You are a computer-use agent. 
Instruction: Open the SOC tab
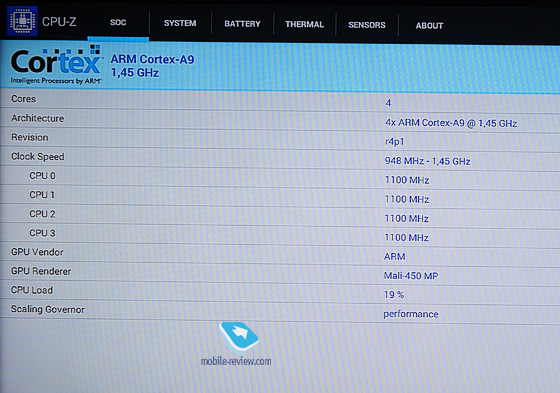tap(118, 22)
